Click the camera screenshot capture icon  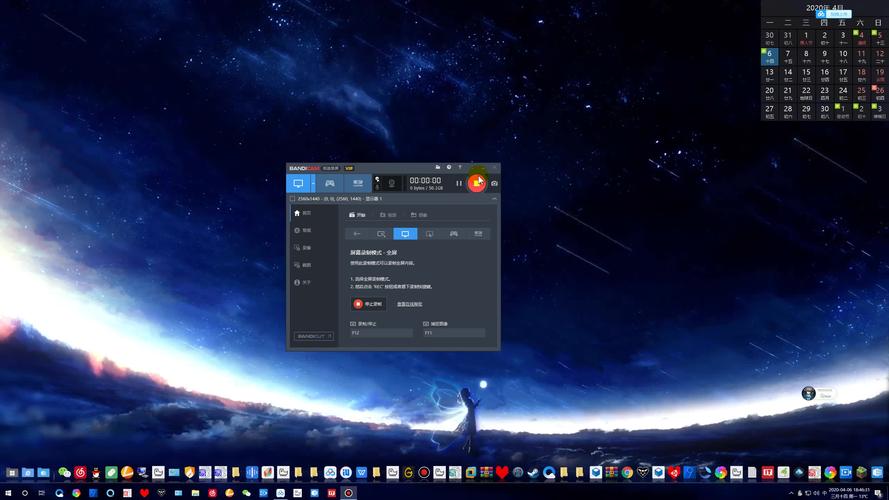[x=494, y=183]
